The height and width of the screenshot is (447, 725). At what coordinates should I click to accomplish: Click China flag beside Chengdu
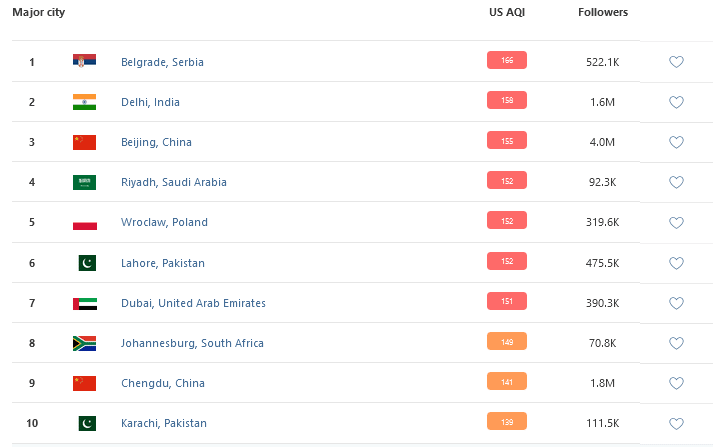coord(84,383)
